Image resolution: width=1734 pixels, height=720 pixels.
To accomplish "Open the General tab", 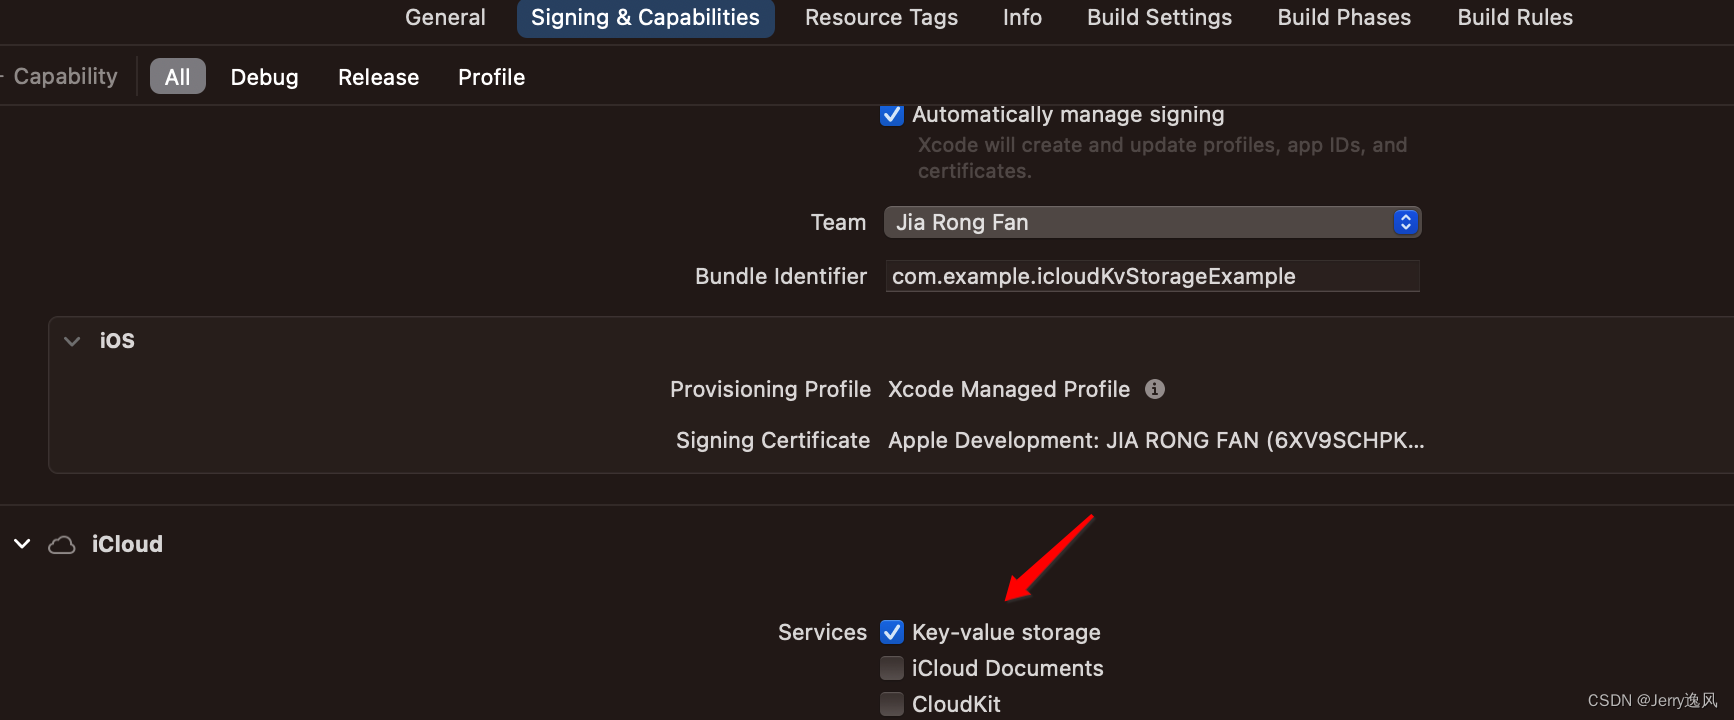I will [445, 18].
